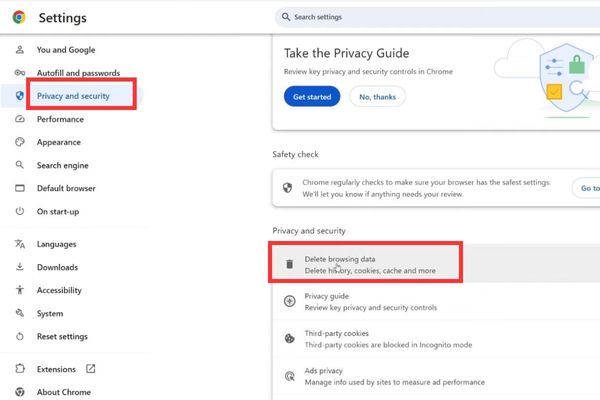Click the Safety check heading text
This screenshot has height=400, width=600.
[295, 154]
